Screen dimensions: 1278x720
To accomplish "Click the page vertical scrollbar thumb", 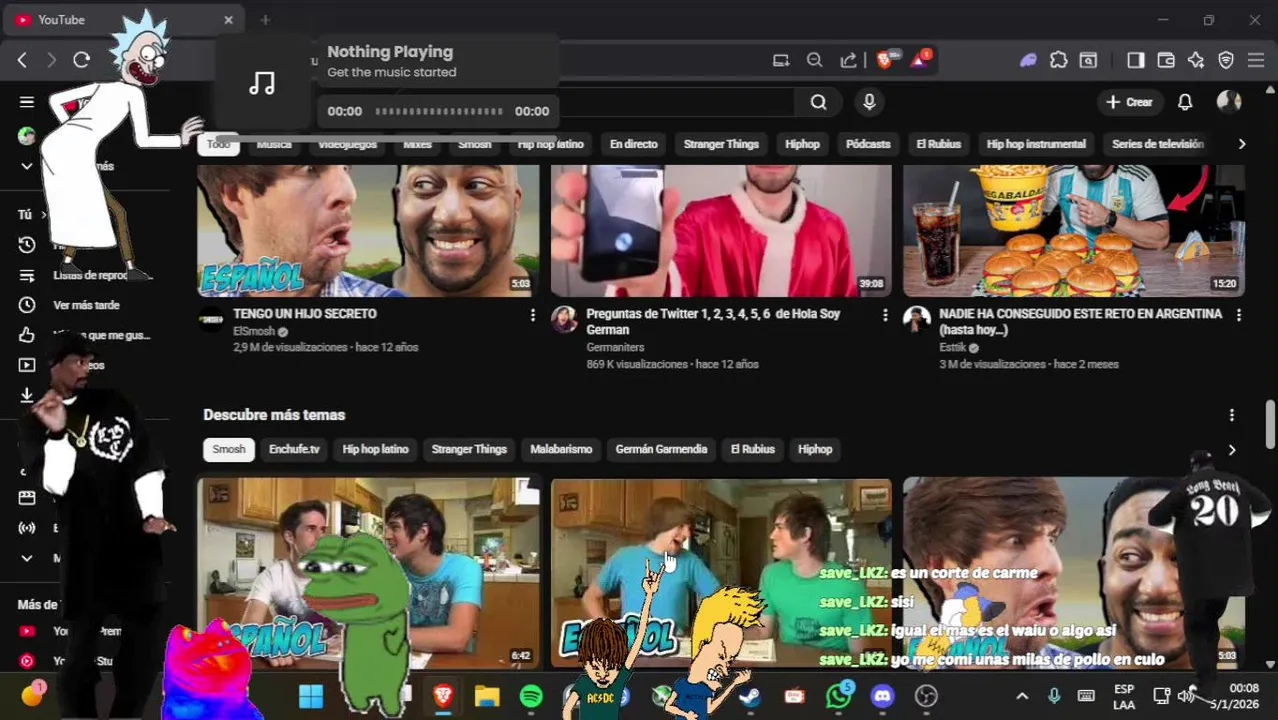I will coord(1271,424).
